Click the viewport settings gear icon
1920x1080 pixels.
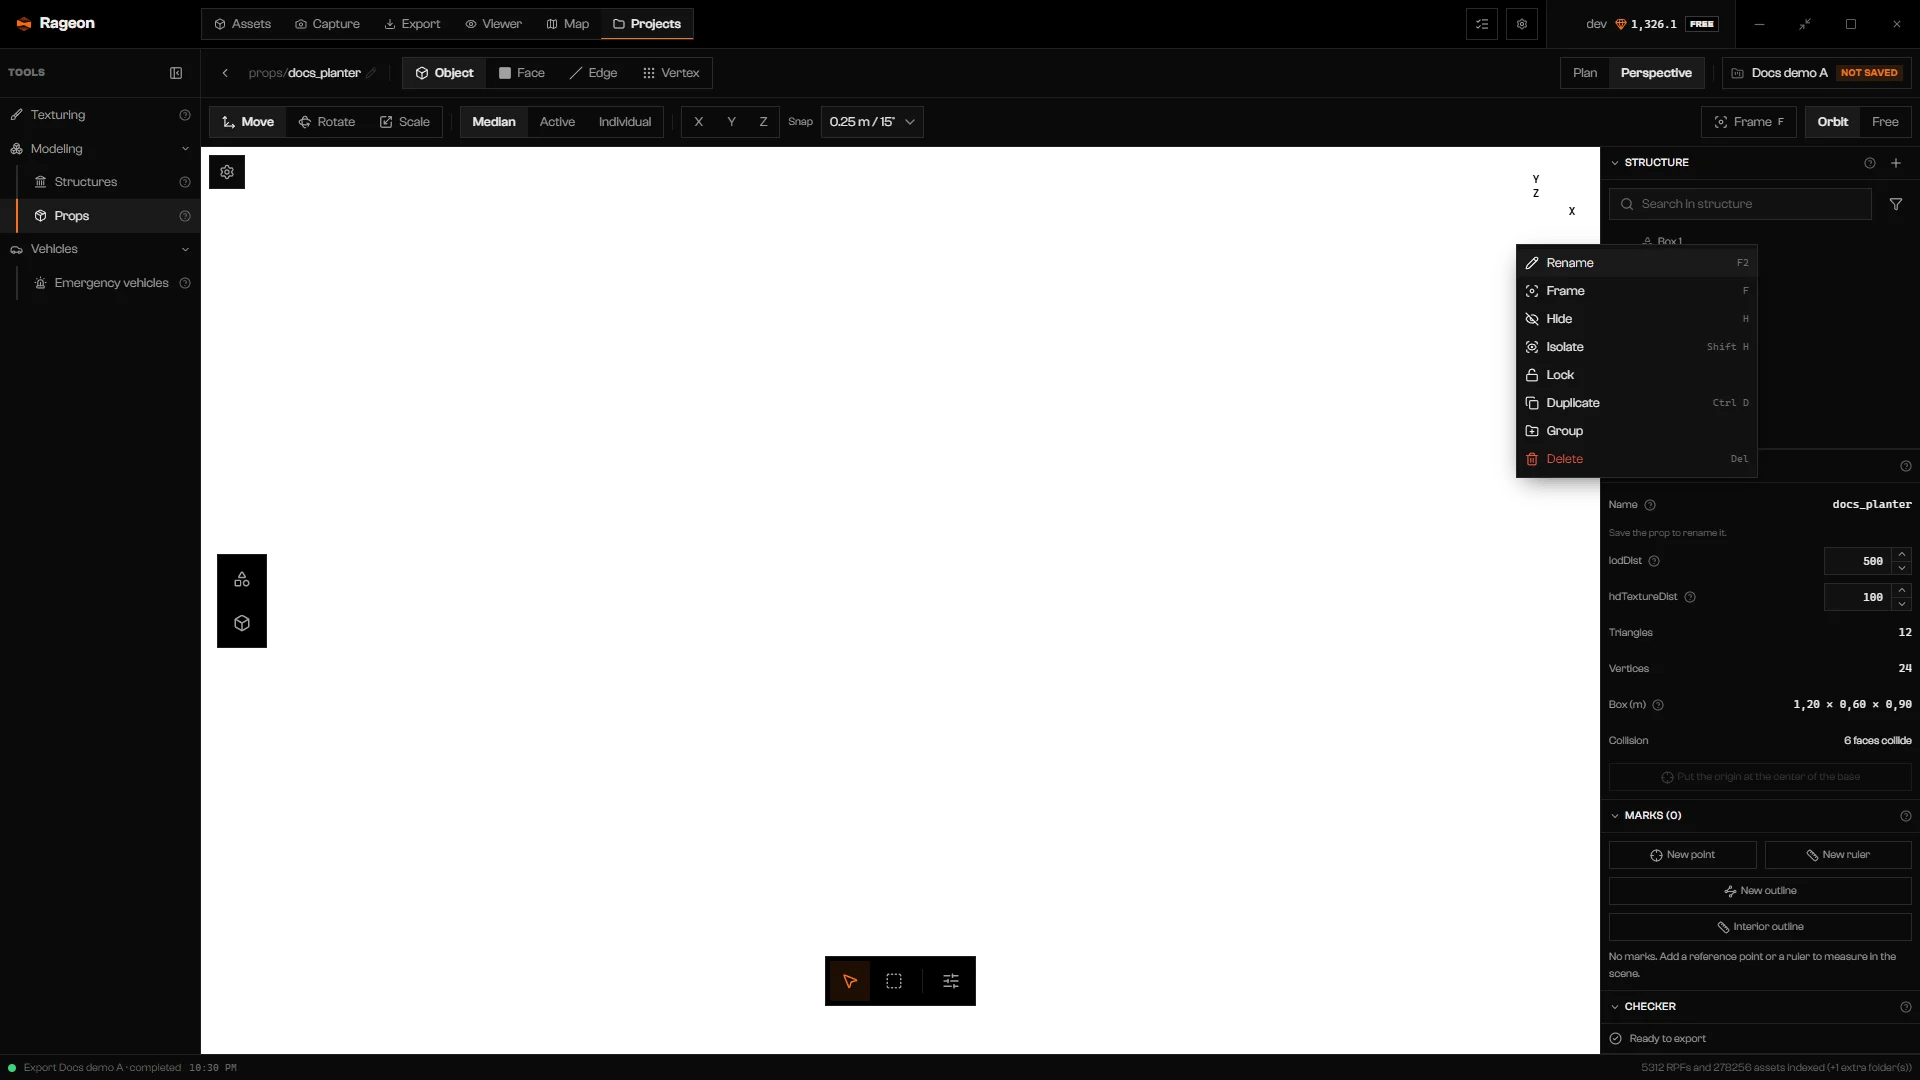(227, 172)
